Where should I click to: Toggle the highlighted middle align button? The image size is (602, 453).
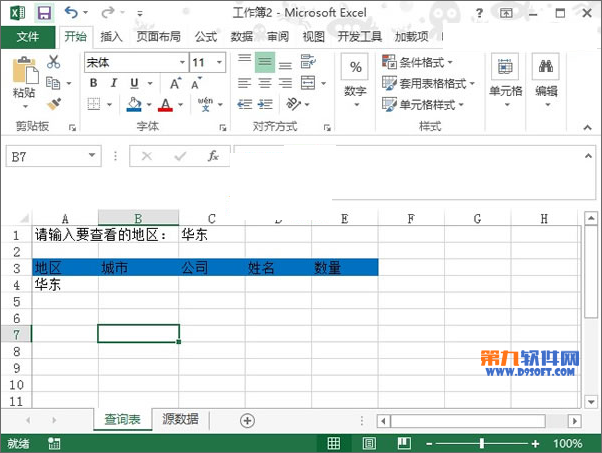coord(265,62)
